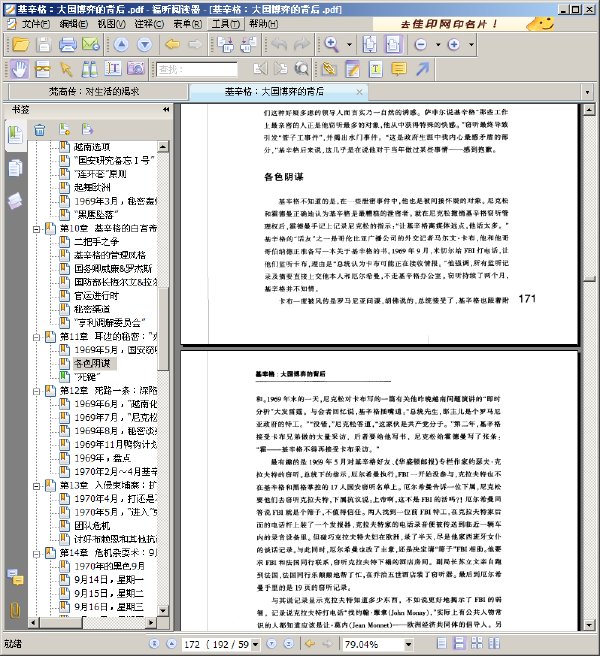This screenshot has height=656, width=600.
Task: Collapse the 第12章 bookmark node
Action: pos(37,391)
